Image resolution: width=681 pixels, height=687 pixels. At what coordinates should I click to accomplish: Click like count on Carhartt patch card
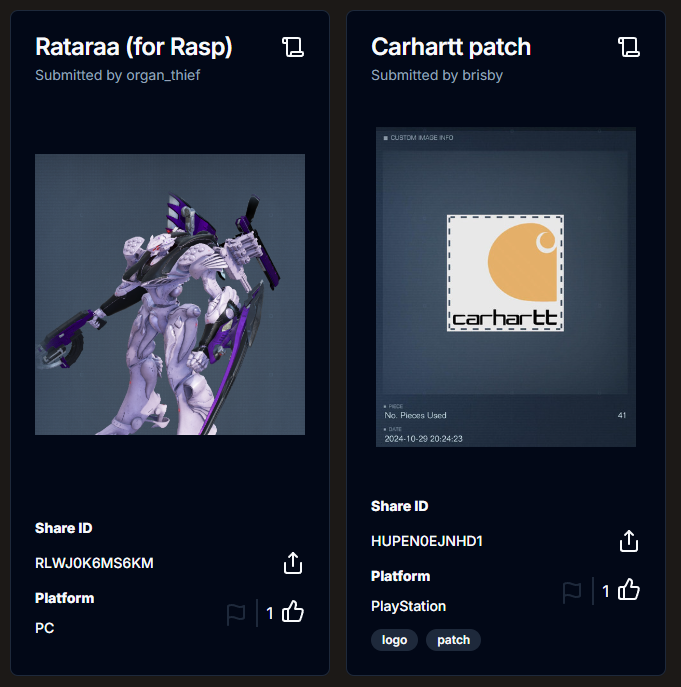point(606,591)
